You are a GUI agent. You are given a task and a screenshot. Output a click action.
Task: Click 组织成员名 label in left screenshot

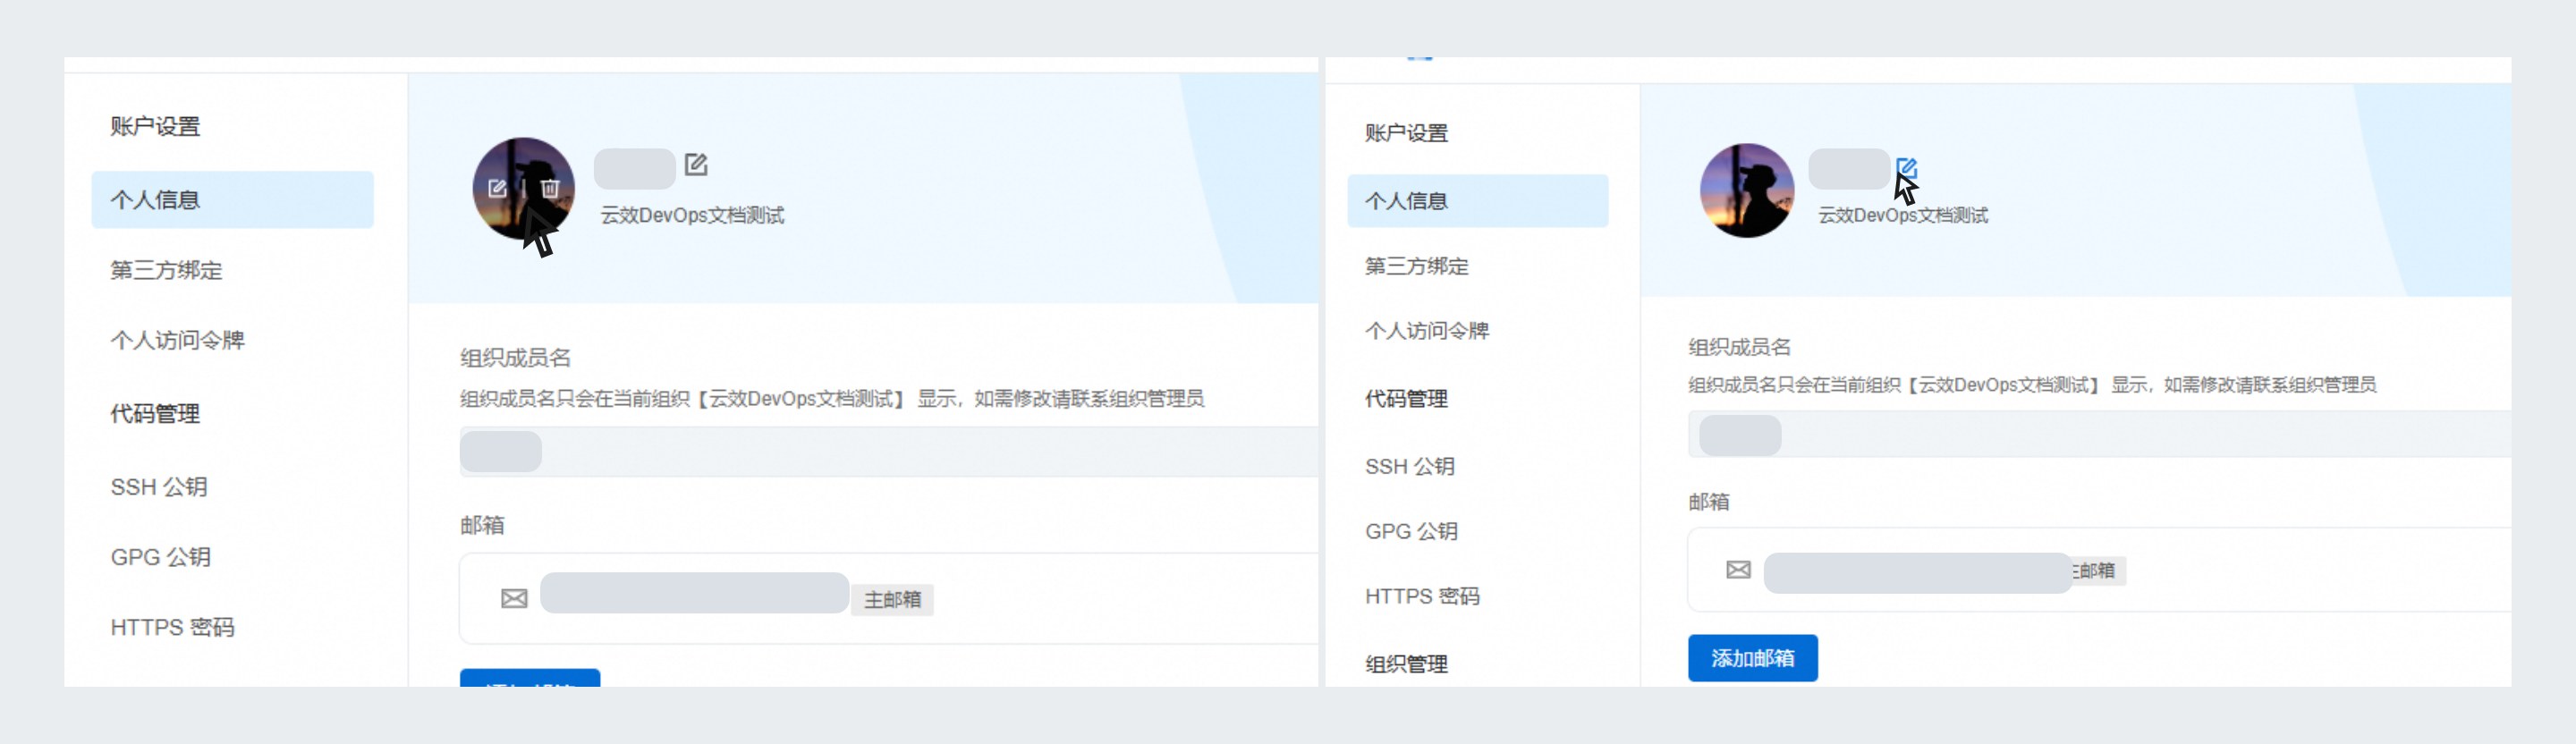tap(515, 358)
